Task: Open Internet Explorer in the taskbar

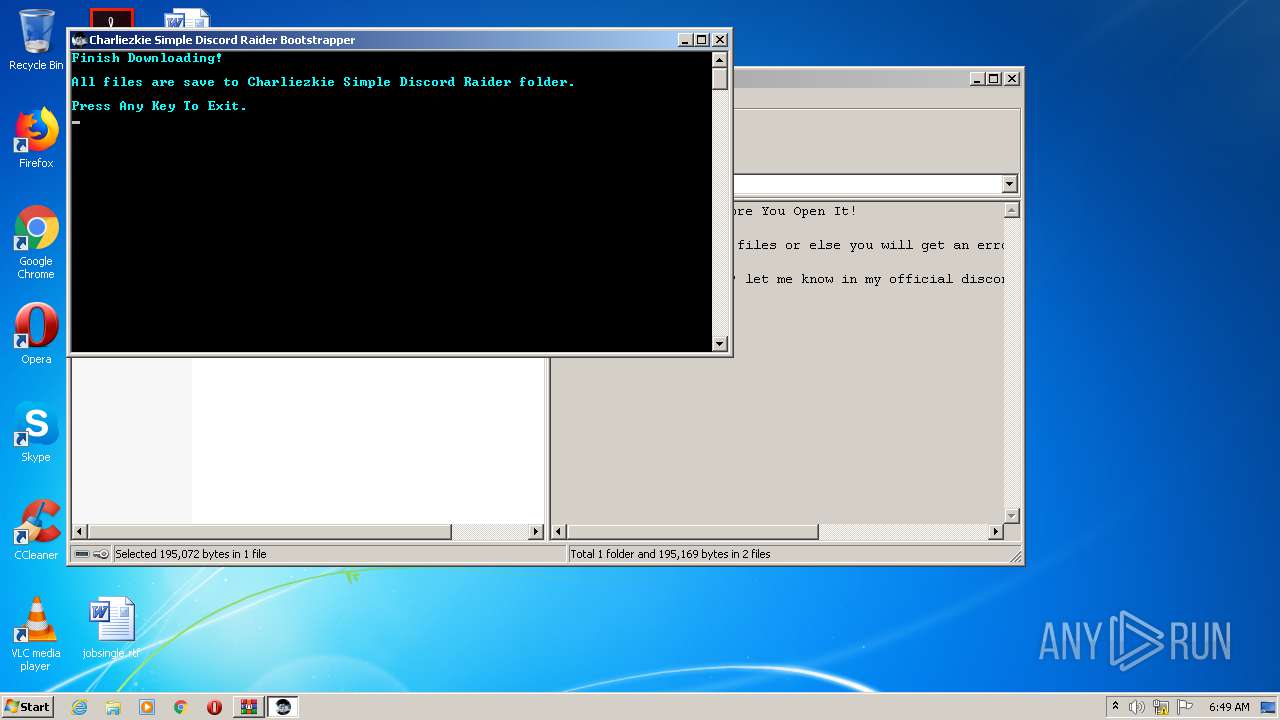Action: click(79, 707)
